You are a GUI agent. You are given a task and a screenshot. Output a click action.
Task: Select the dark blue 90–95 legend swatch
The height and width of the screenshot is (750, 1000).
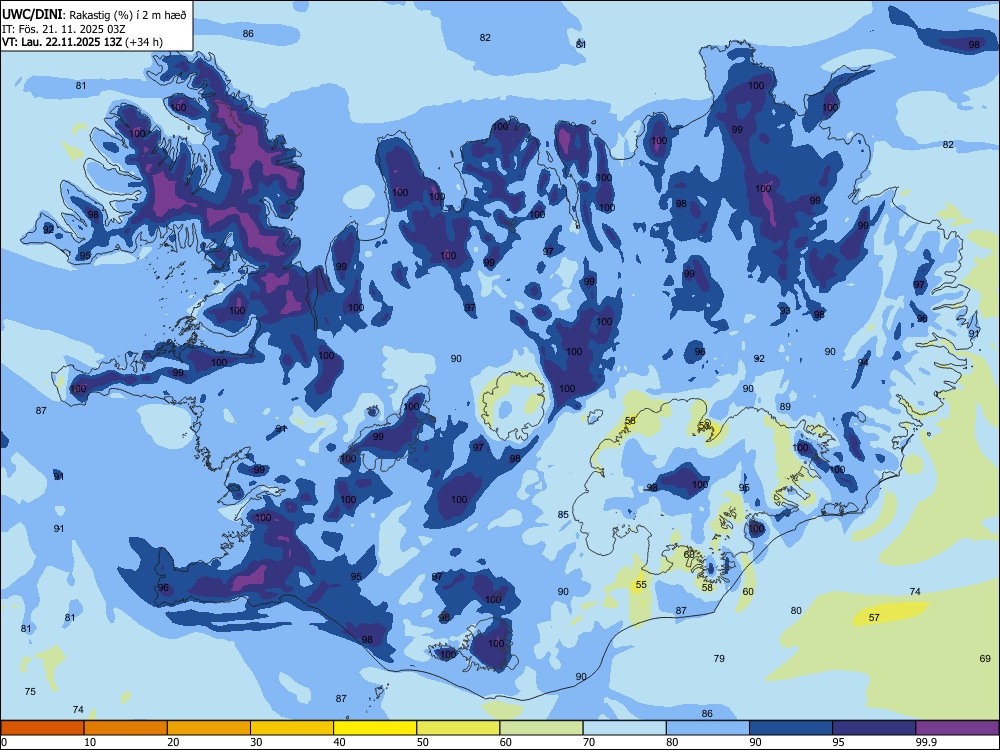coord(791,728)
